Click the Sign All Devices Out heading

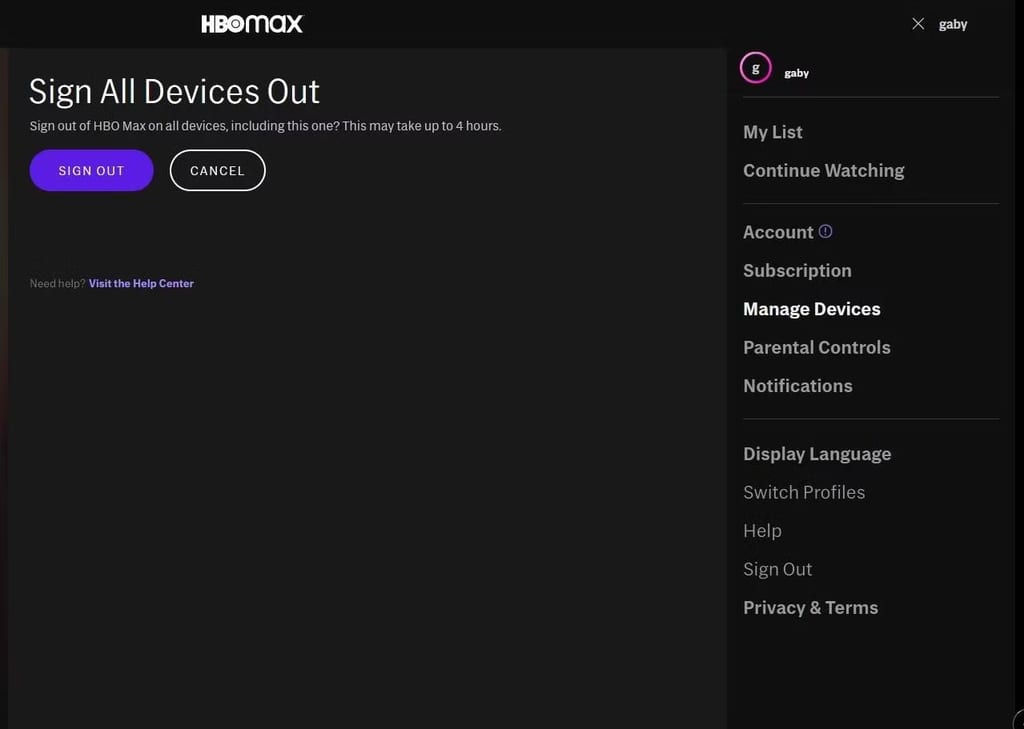pyautogui.click(x=174, y=91)
